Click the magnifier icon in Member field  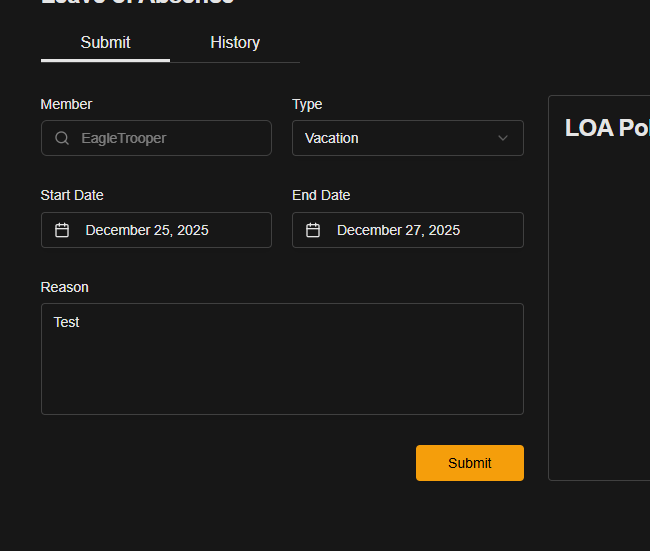(x=62, y=138)
